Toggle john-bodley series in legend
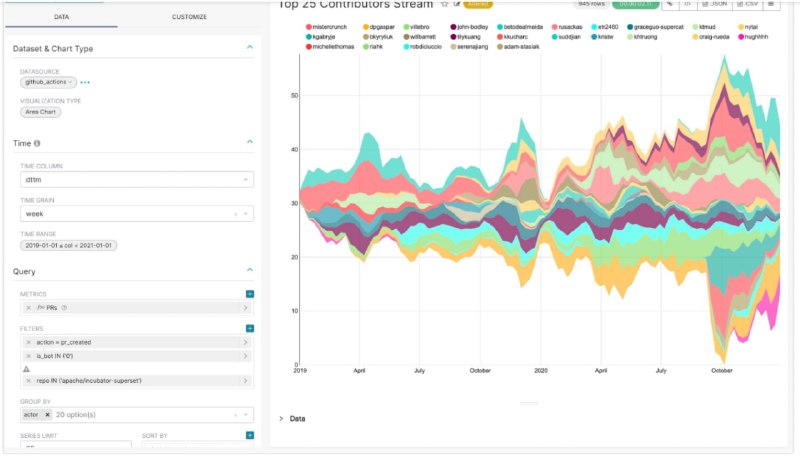 469,27
